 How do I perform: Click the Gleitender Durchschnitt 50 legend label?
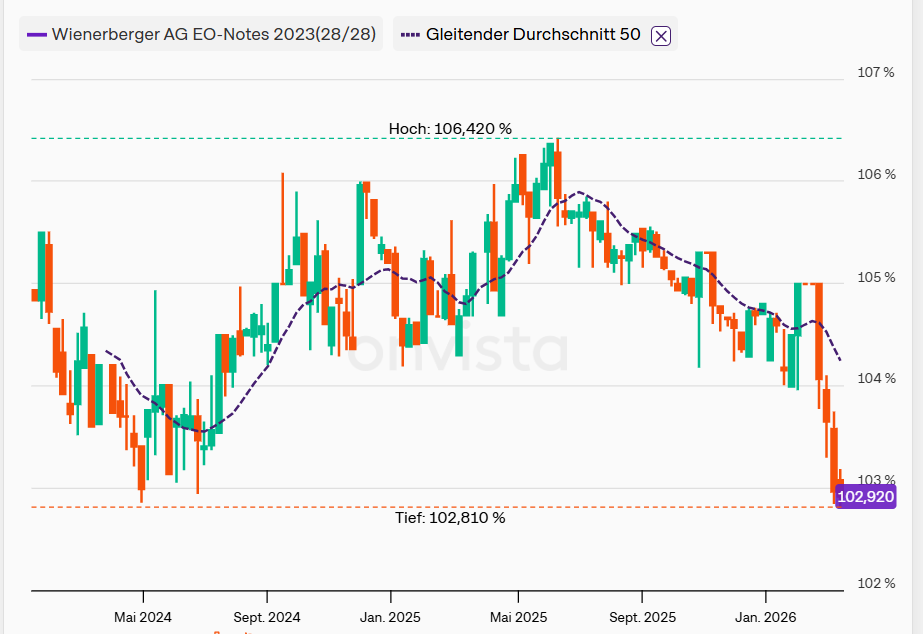[x=533, y=34]
